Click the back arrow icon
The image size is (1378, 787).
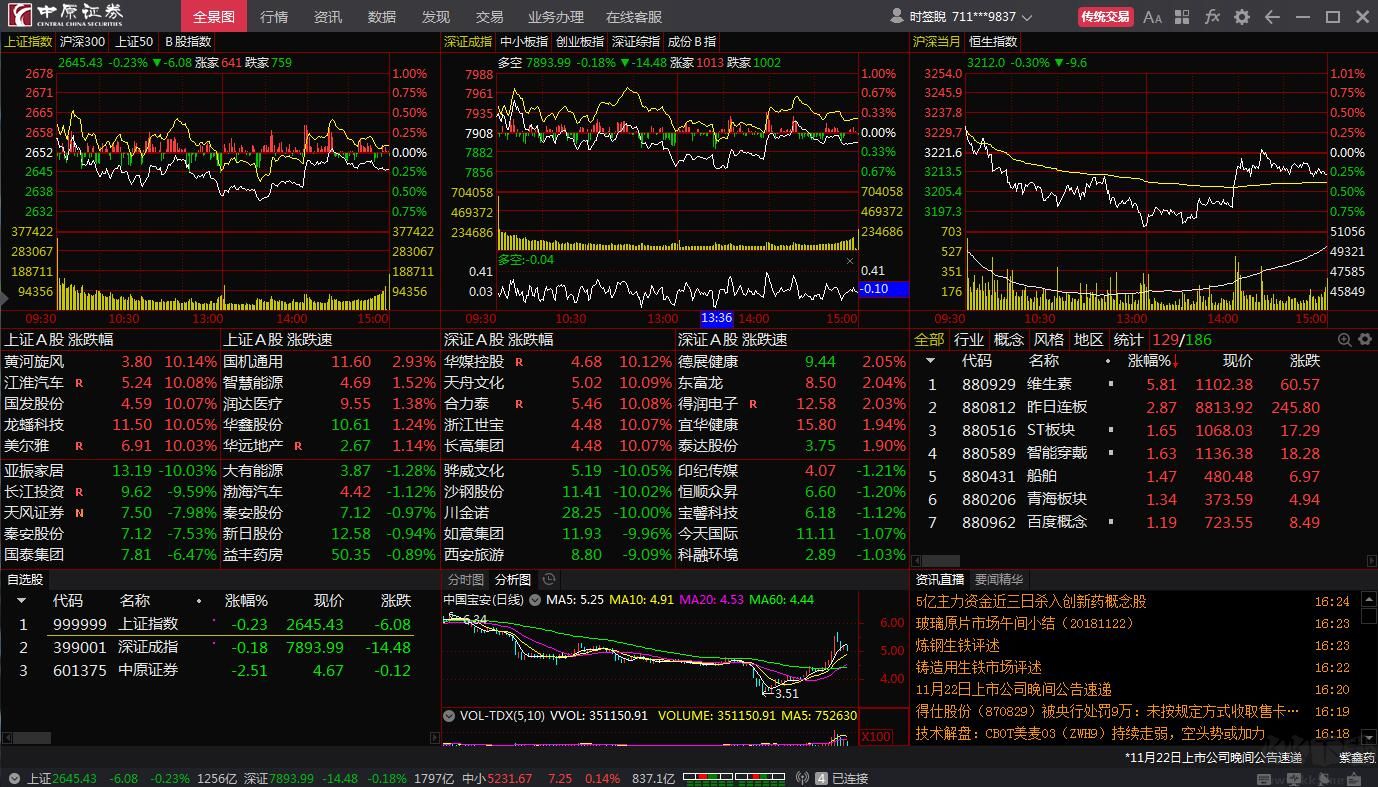[x=1272, y=17]
